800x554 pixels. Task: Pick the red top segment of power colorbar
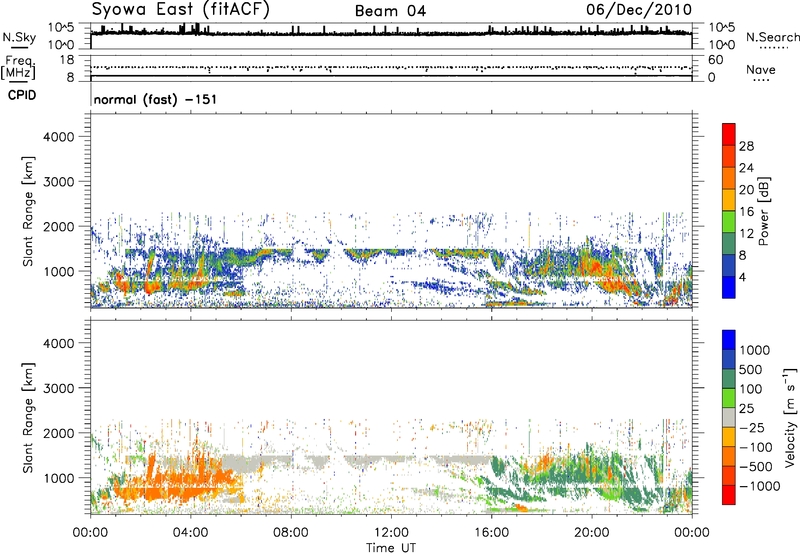pyautogui.click(x=729, y=135)
